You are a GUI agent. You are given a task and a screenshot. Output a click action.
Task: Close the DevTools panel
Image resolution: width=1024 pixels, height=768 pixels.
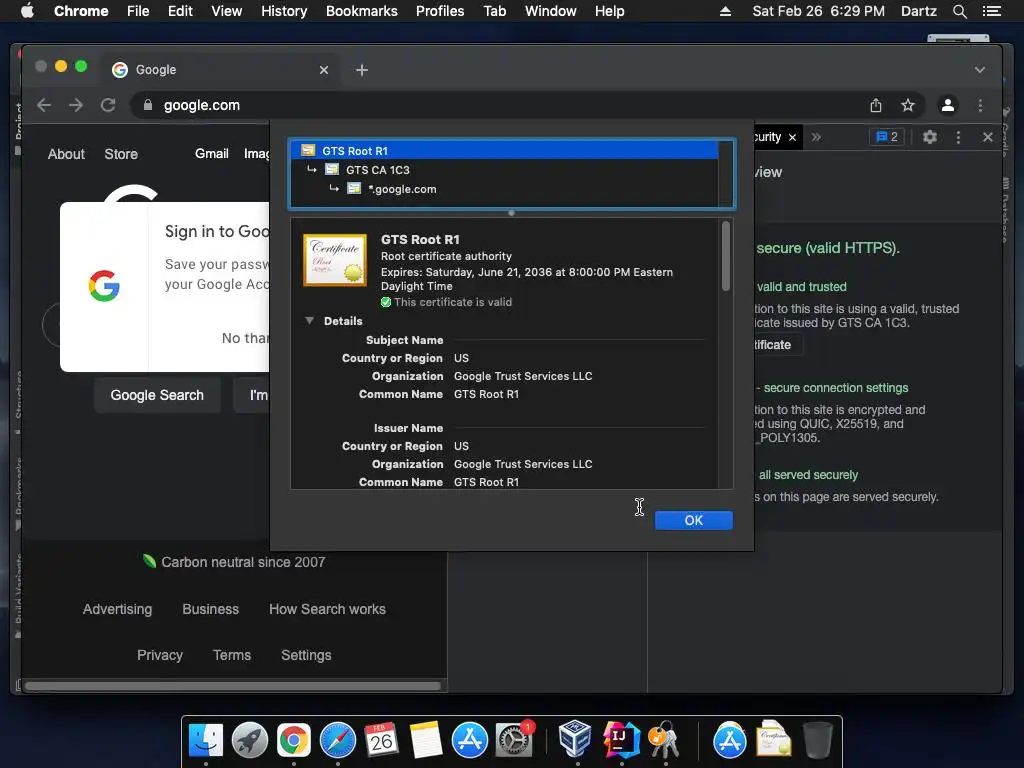(x=987, y=136)
